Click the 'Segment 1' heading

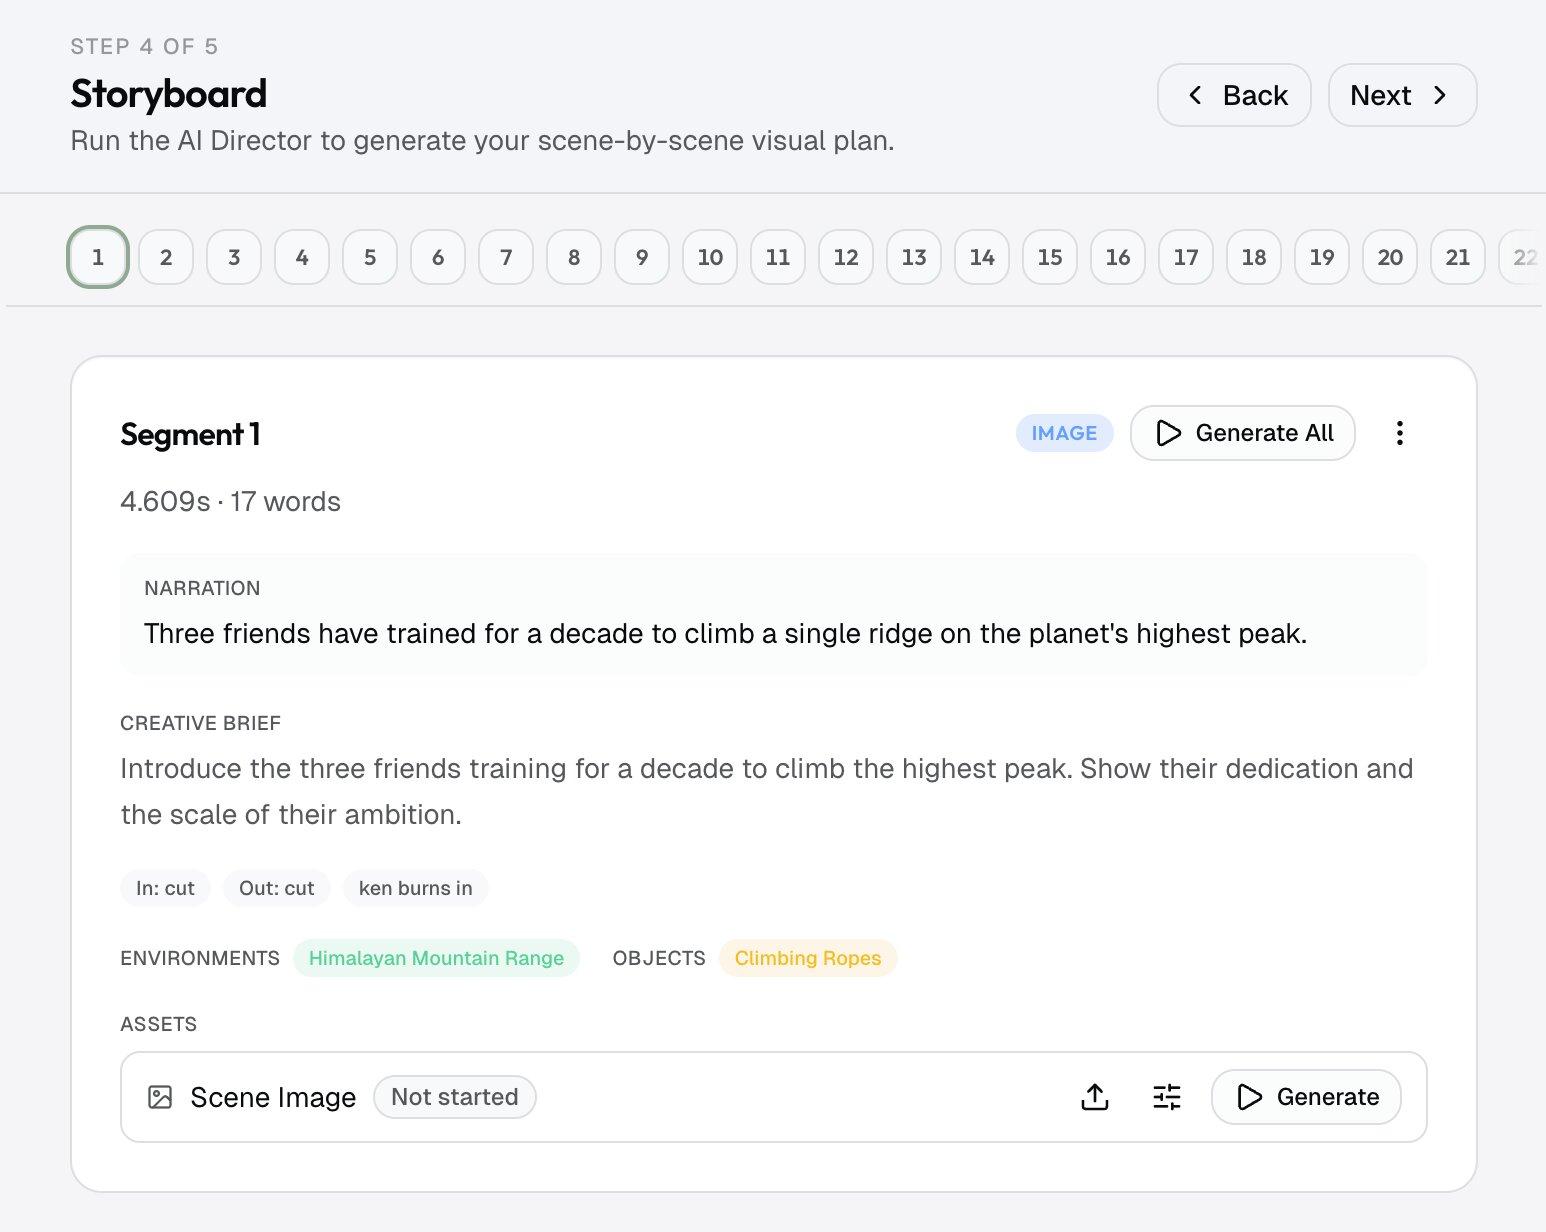(x=190, y=434)
